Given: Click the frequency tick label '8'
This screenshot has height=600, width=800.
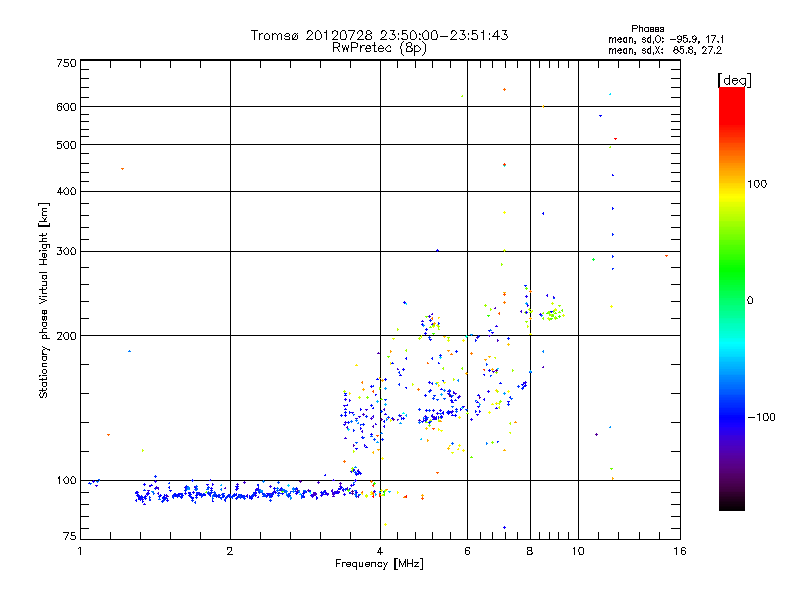Looking at the screenshot, I should point(530,551).
